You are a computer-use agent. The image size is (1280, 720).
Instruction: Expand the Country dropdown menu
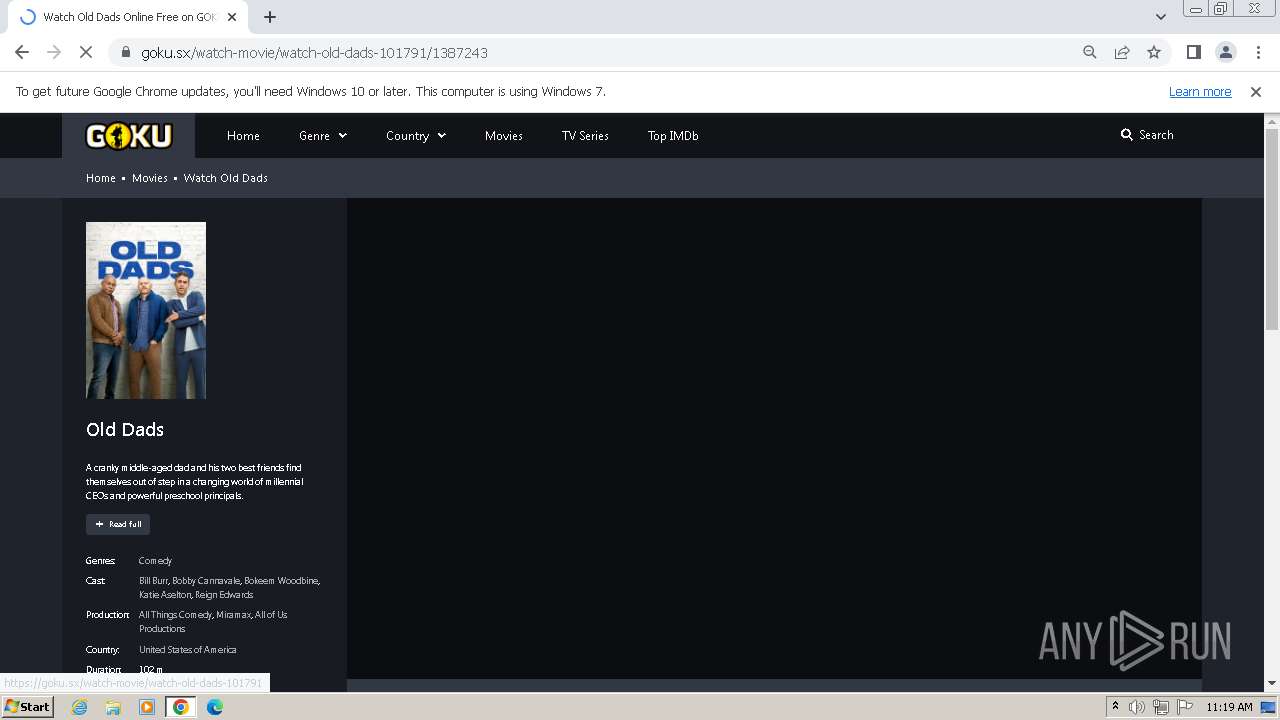pos(416,135)
